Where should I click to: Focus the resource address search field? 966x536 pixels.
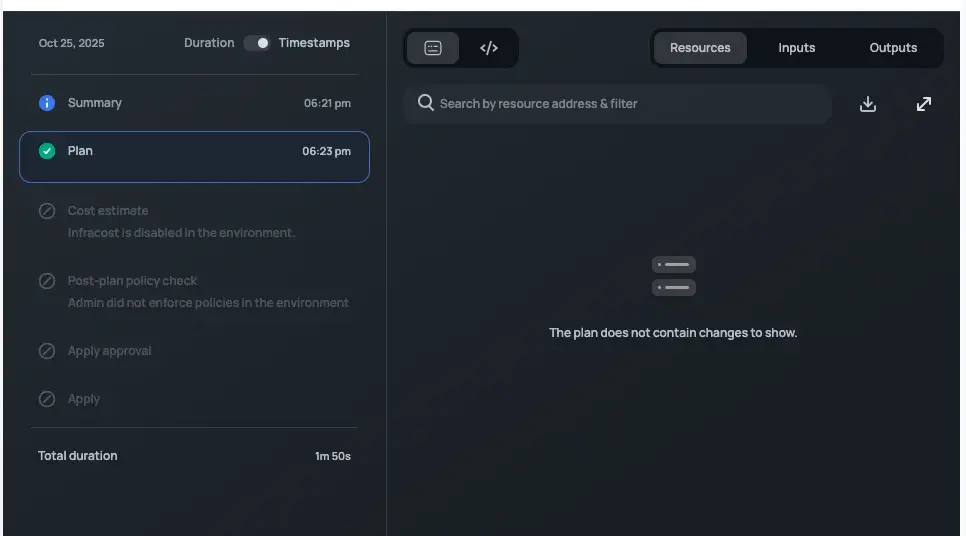(618, 104)
